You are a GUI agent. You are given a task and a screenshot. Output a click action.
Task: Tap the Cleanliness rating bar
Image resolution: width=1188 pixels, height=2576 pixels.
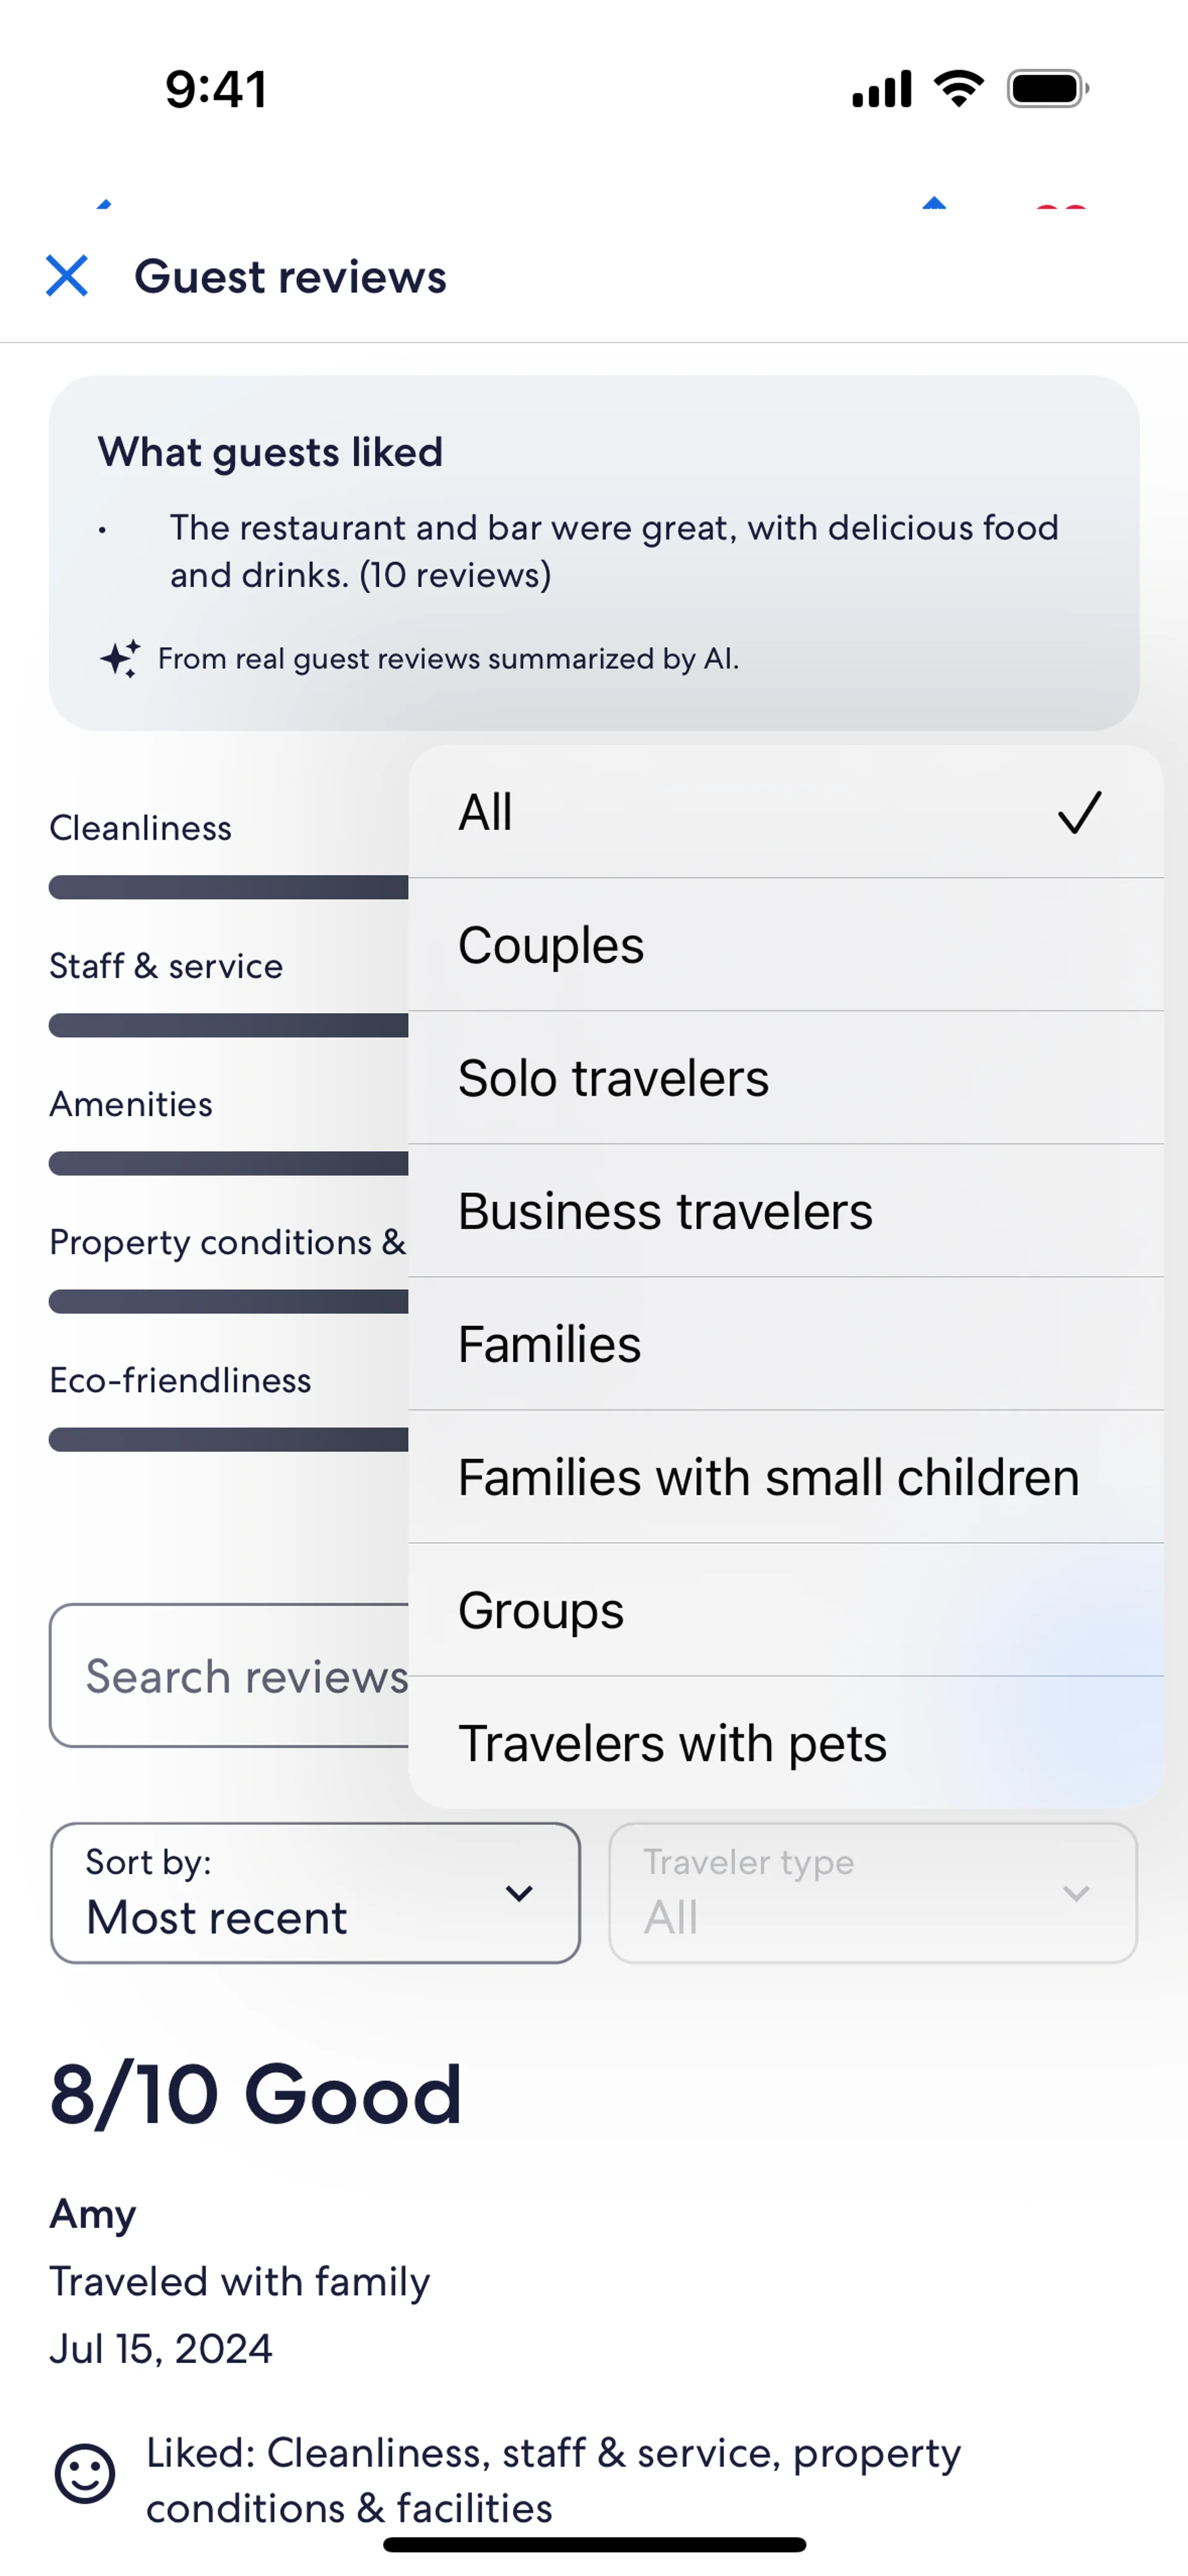click(x=228, y=888)
